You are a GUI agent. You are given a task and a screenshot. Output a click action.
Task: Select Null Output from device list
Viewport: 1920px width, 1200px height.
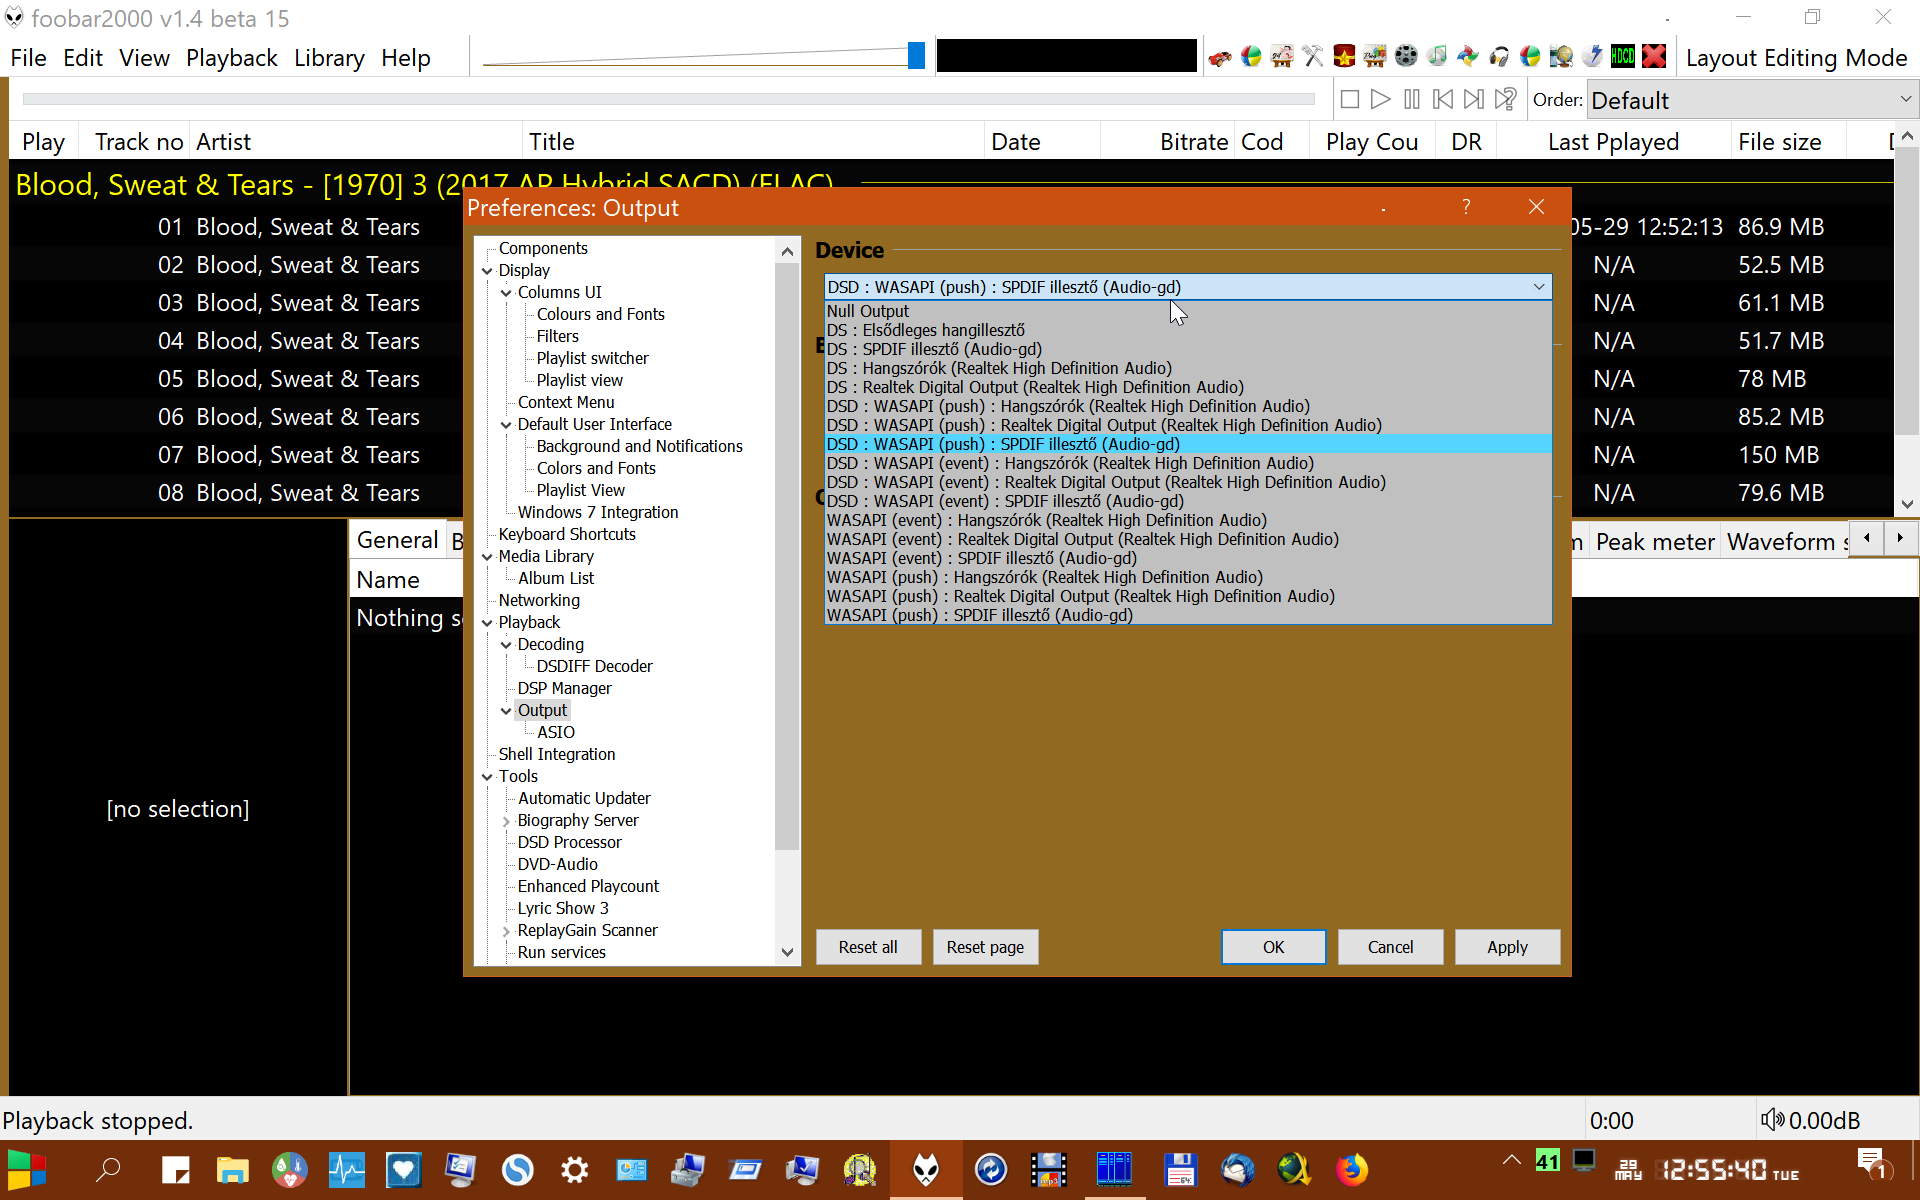1188,311
